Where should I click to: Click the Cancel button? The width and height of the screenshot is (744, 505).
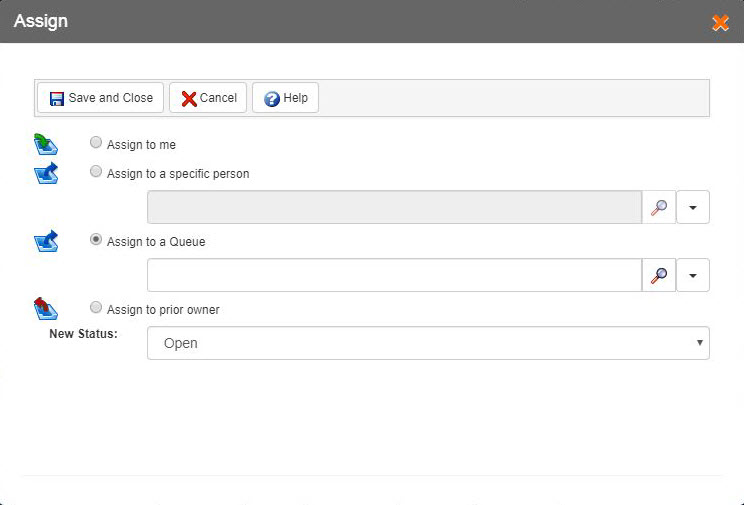tap(208, 98)
